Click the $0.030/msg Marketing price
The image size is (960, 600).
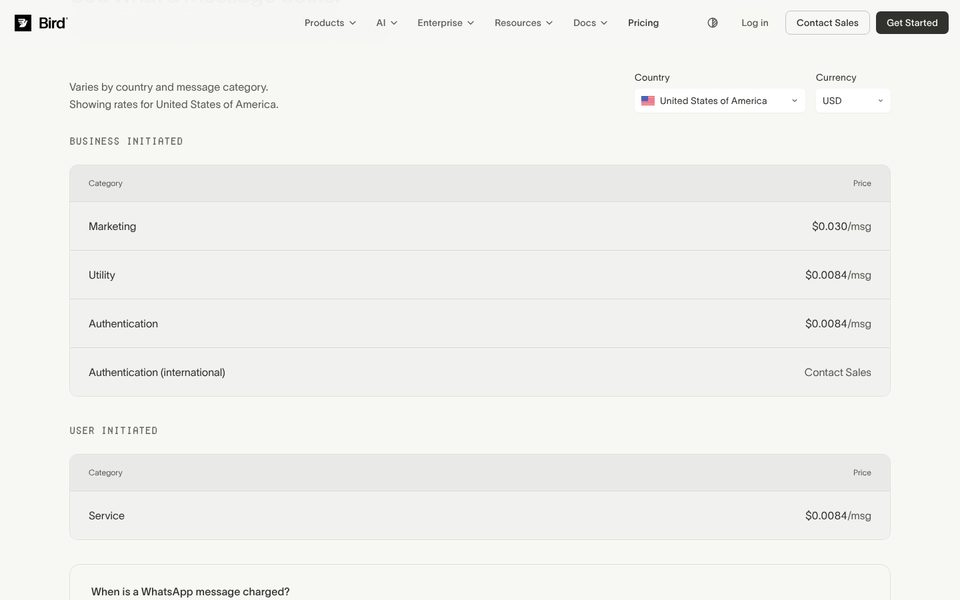tap(841, 227)
